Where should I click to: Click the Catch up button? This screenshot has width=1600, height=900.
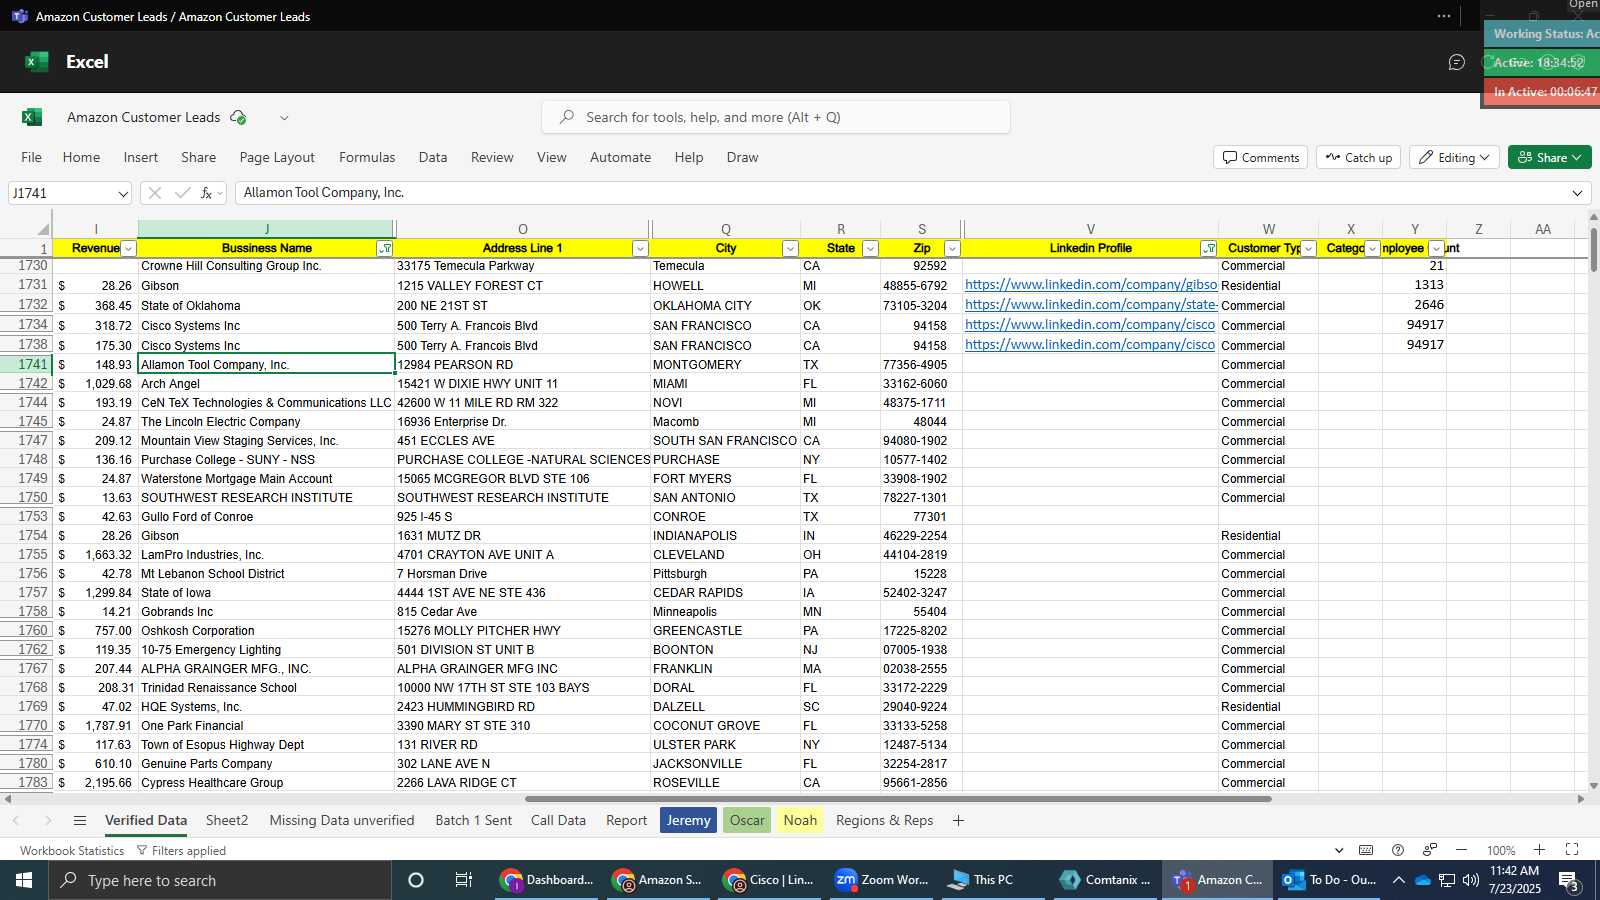point(1358,157)
